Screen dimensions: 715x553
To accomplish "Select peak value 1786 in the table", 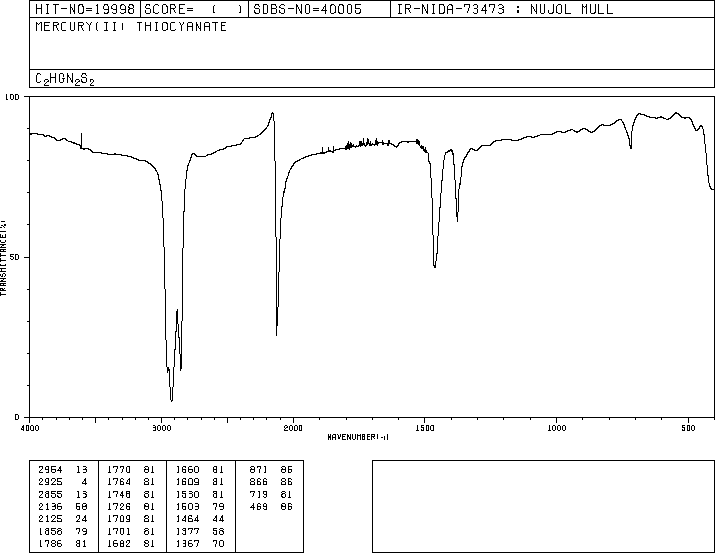I will 50,543.
